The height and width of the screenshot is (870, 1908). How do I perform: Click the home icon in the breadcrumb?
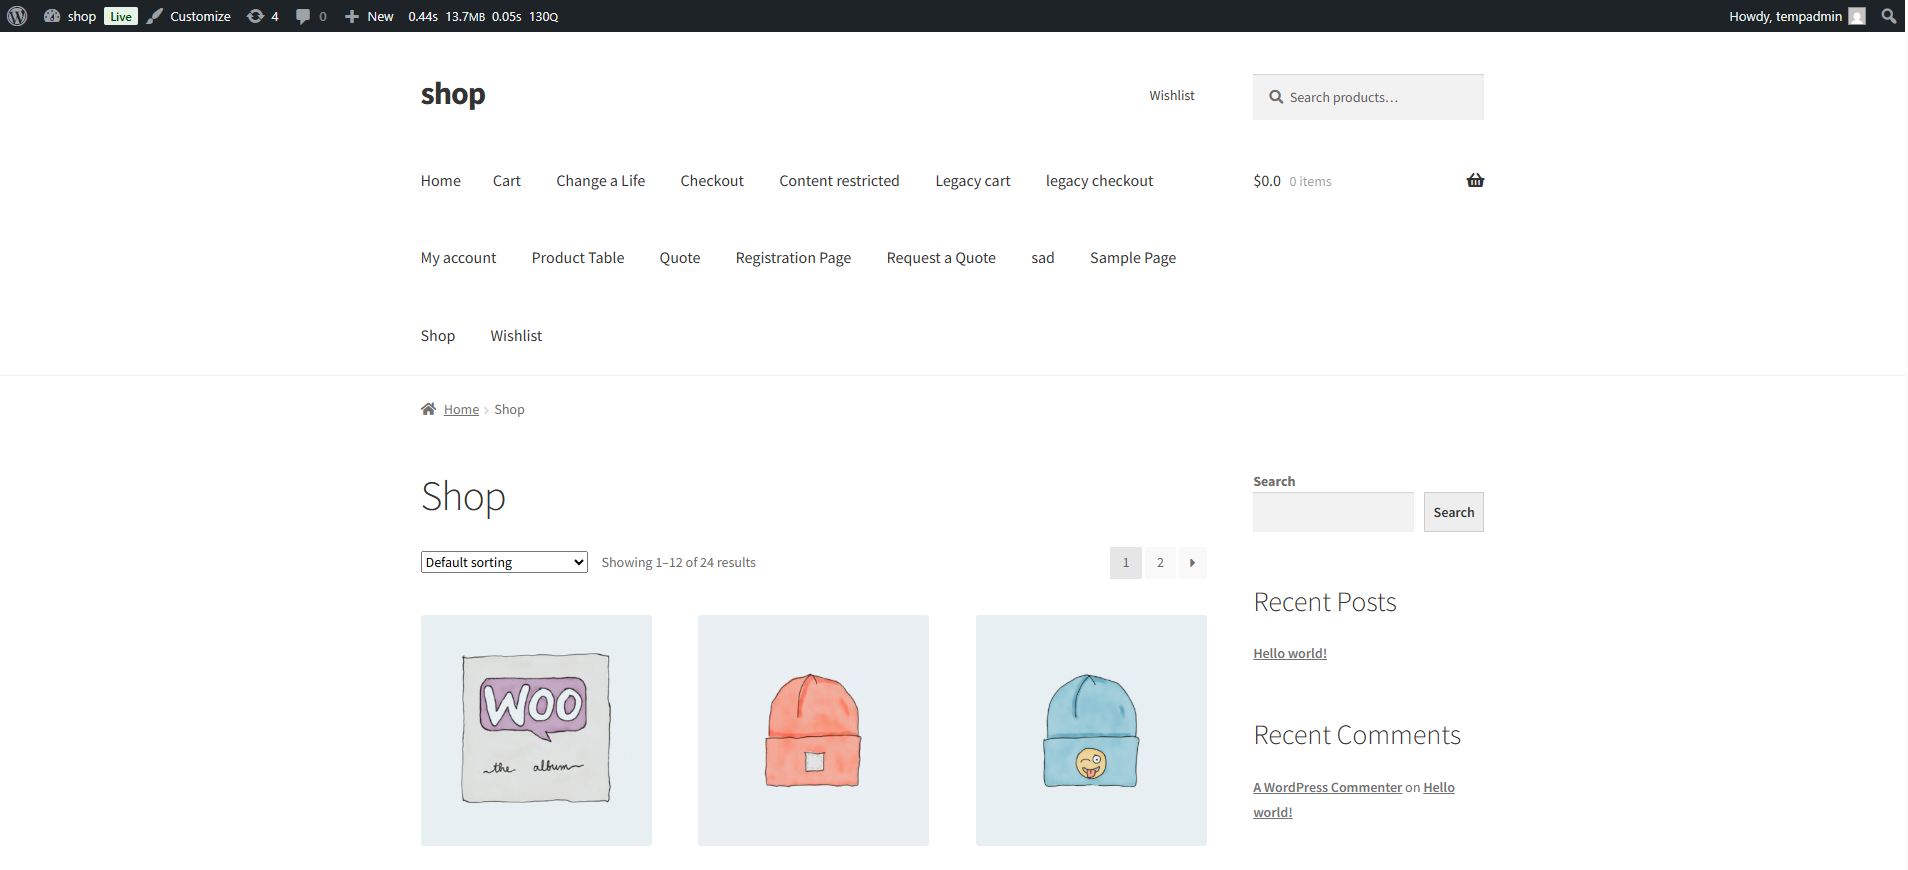429,409
